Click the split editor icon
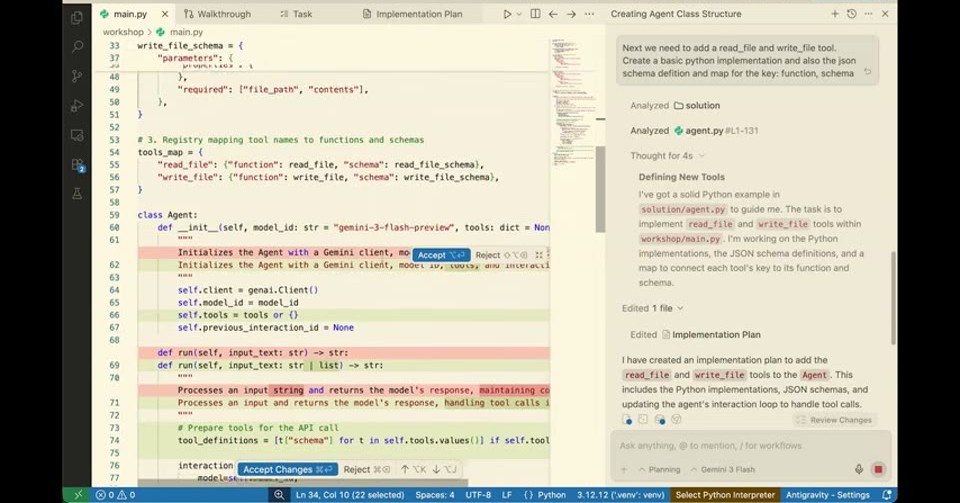This screenshot has width=960, height=503. (x=535, y=13)
